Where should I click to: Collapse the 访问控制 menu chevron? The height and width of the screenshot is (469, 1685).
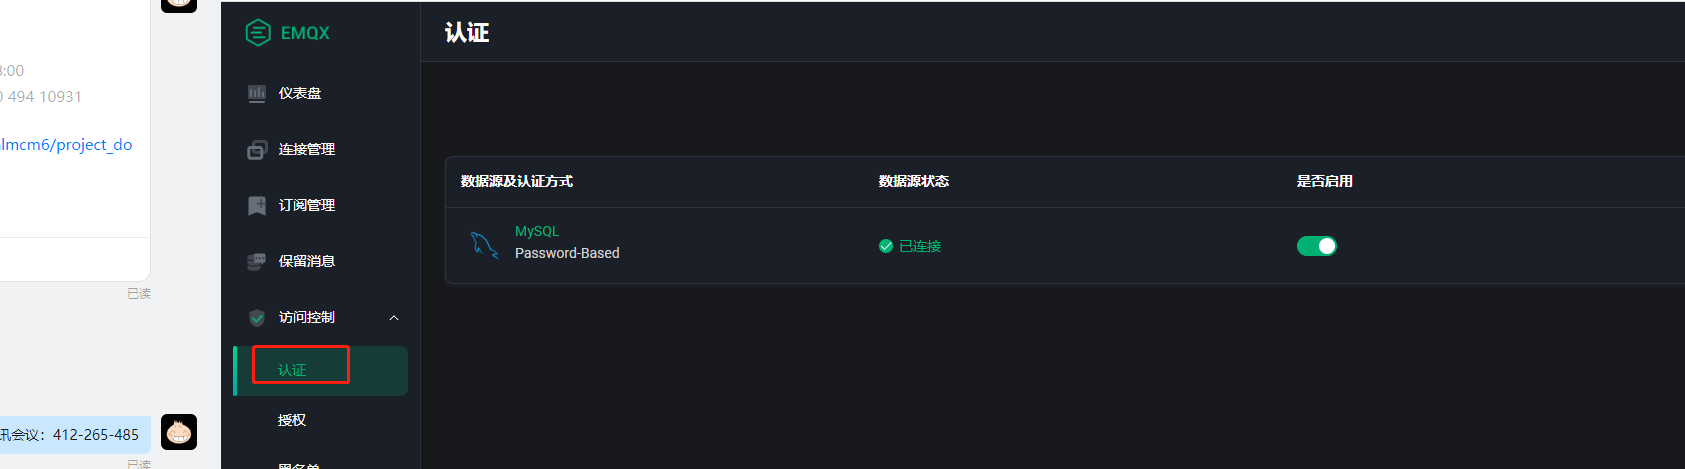tap(394, 318)
